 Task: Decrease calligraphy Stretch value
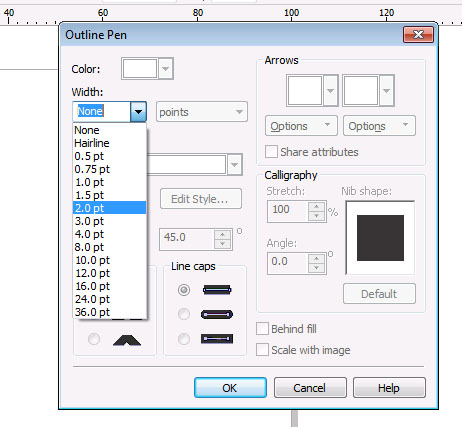click(316, 216)
